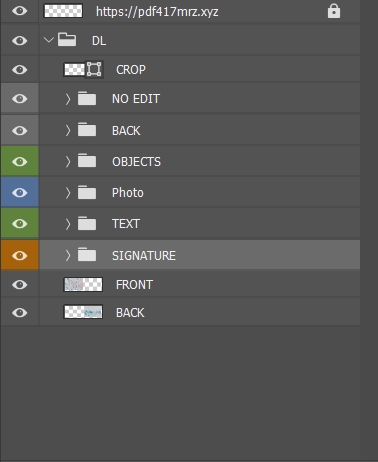
Task: Click the folder icon of the Photo group
Action: (x=87, y=192)
